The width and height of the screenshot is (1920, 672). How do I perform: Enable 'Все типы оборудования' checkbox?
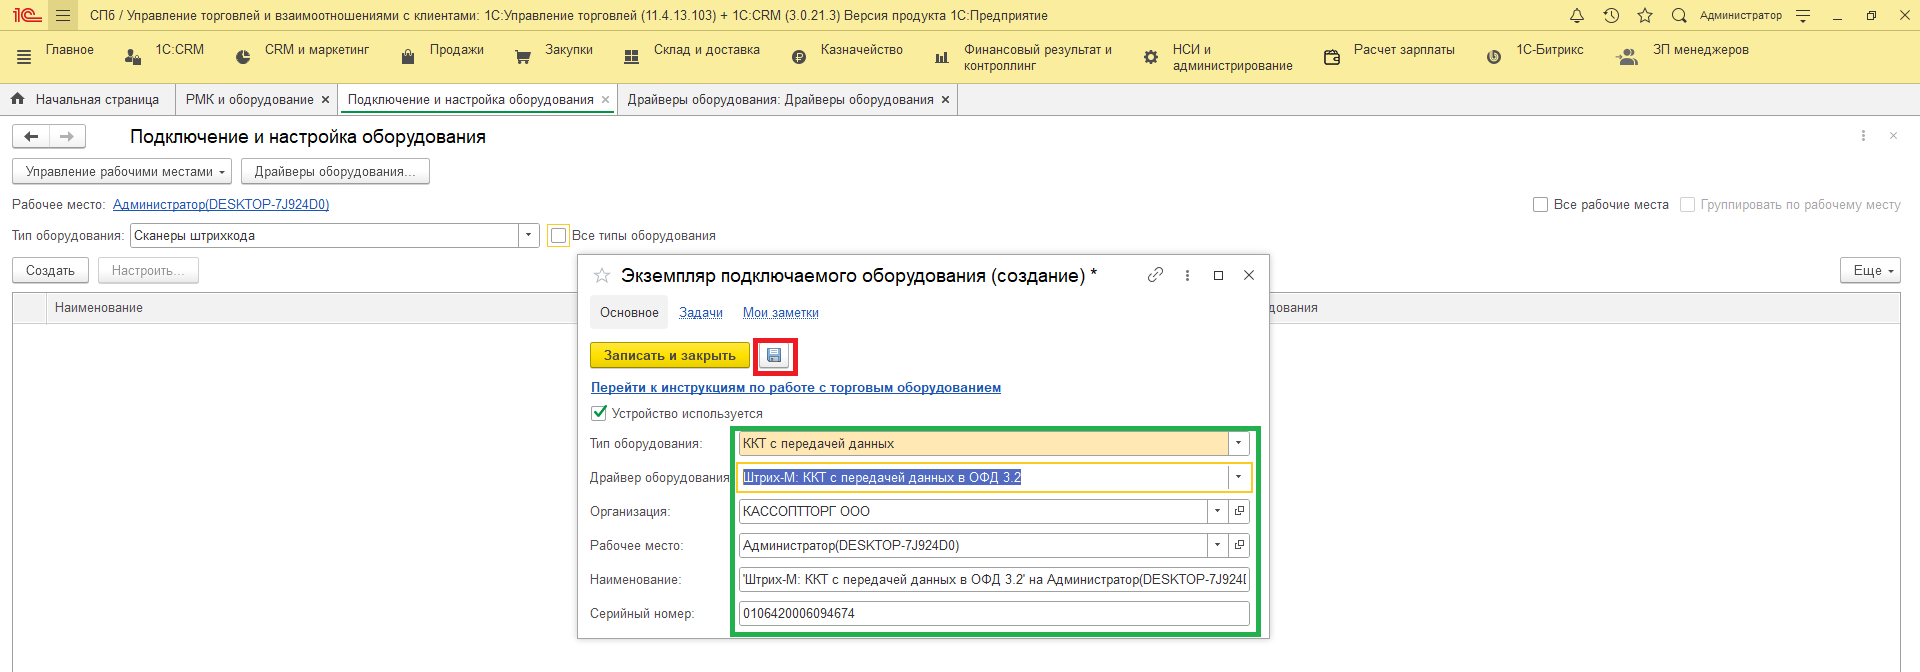click(559, 236)
